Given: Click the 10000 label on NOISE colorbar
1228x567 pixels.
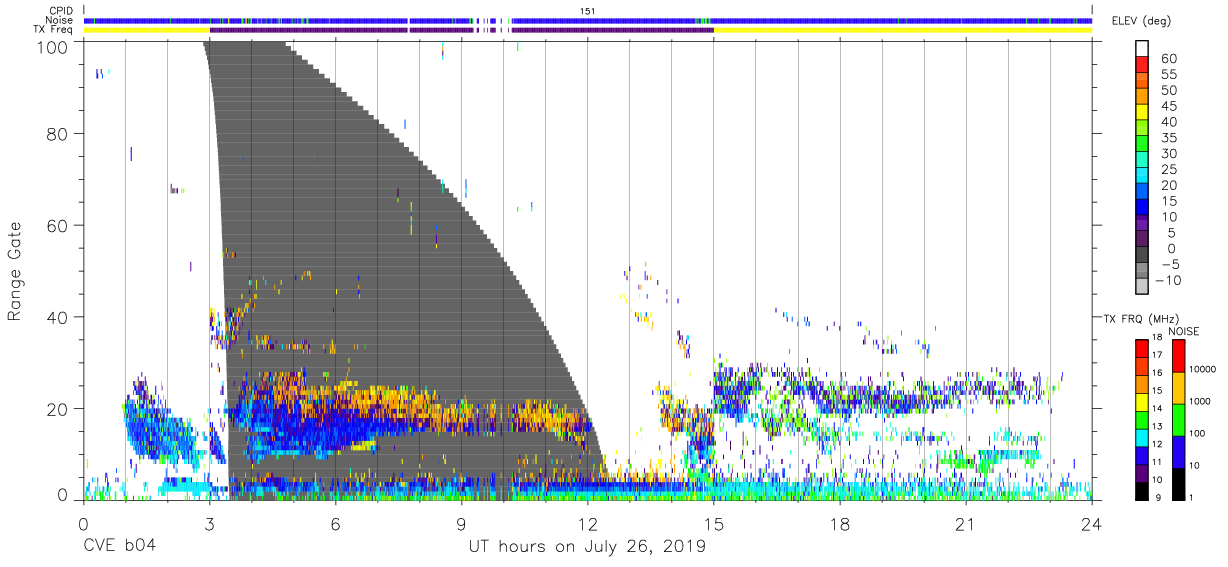Looking at the screenshot, I should [1203, 370].
